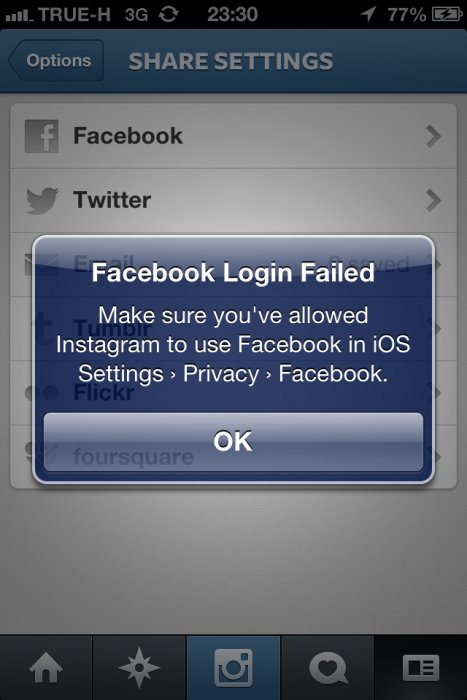This screenshot has width=467, height=700.
Task: Tap the Share Settings header title
Action: [x=231, y=61]
